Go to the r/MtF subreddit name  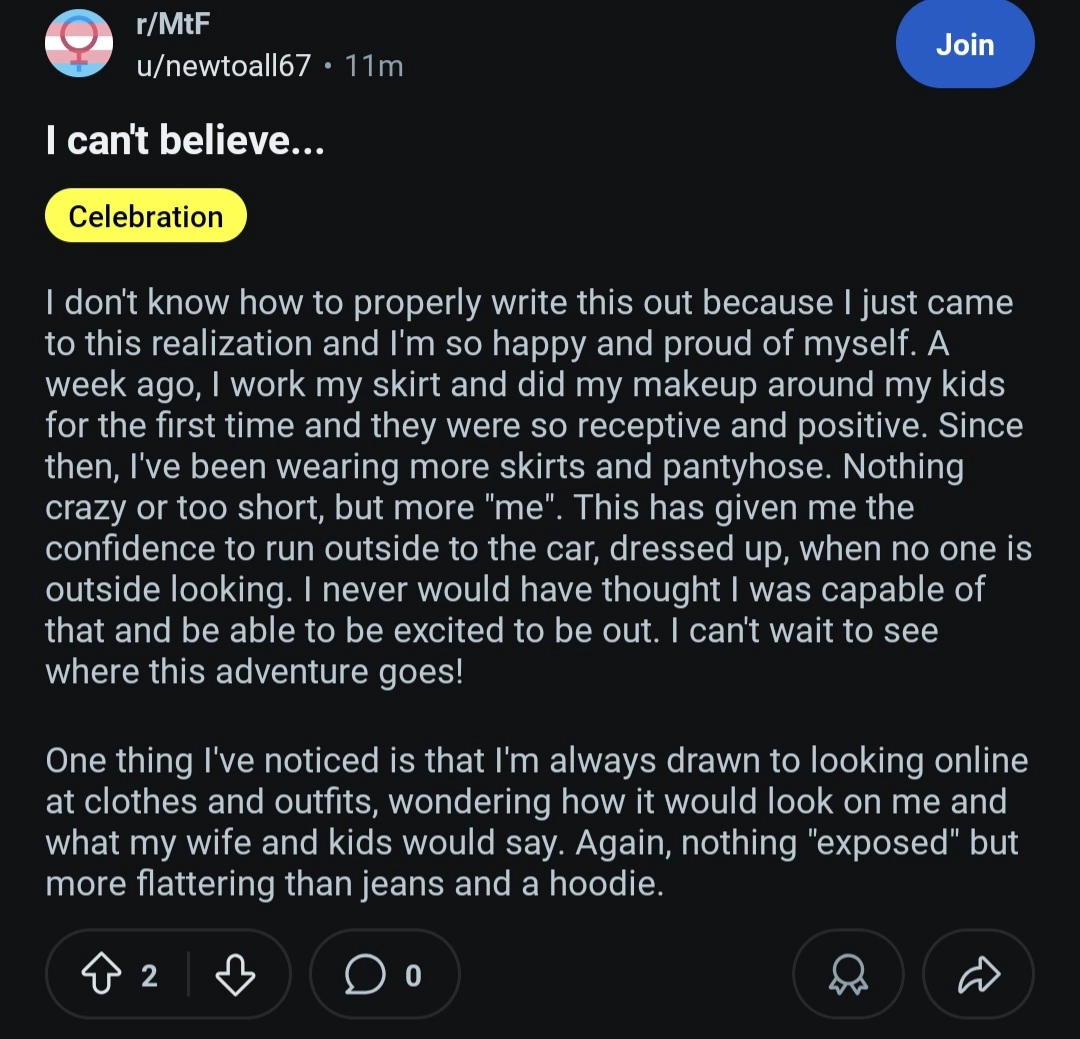tap(173, 25)
